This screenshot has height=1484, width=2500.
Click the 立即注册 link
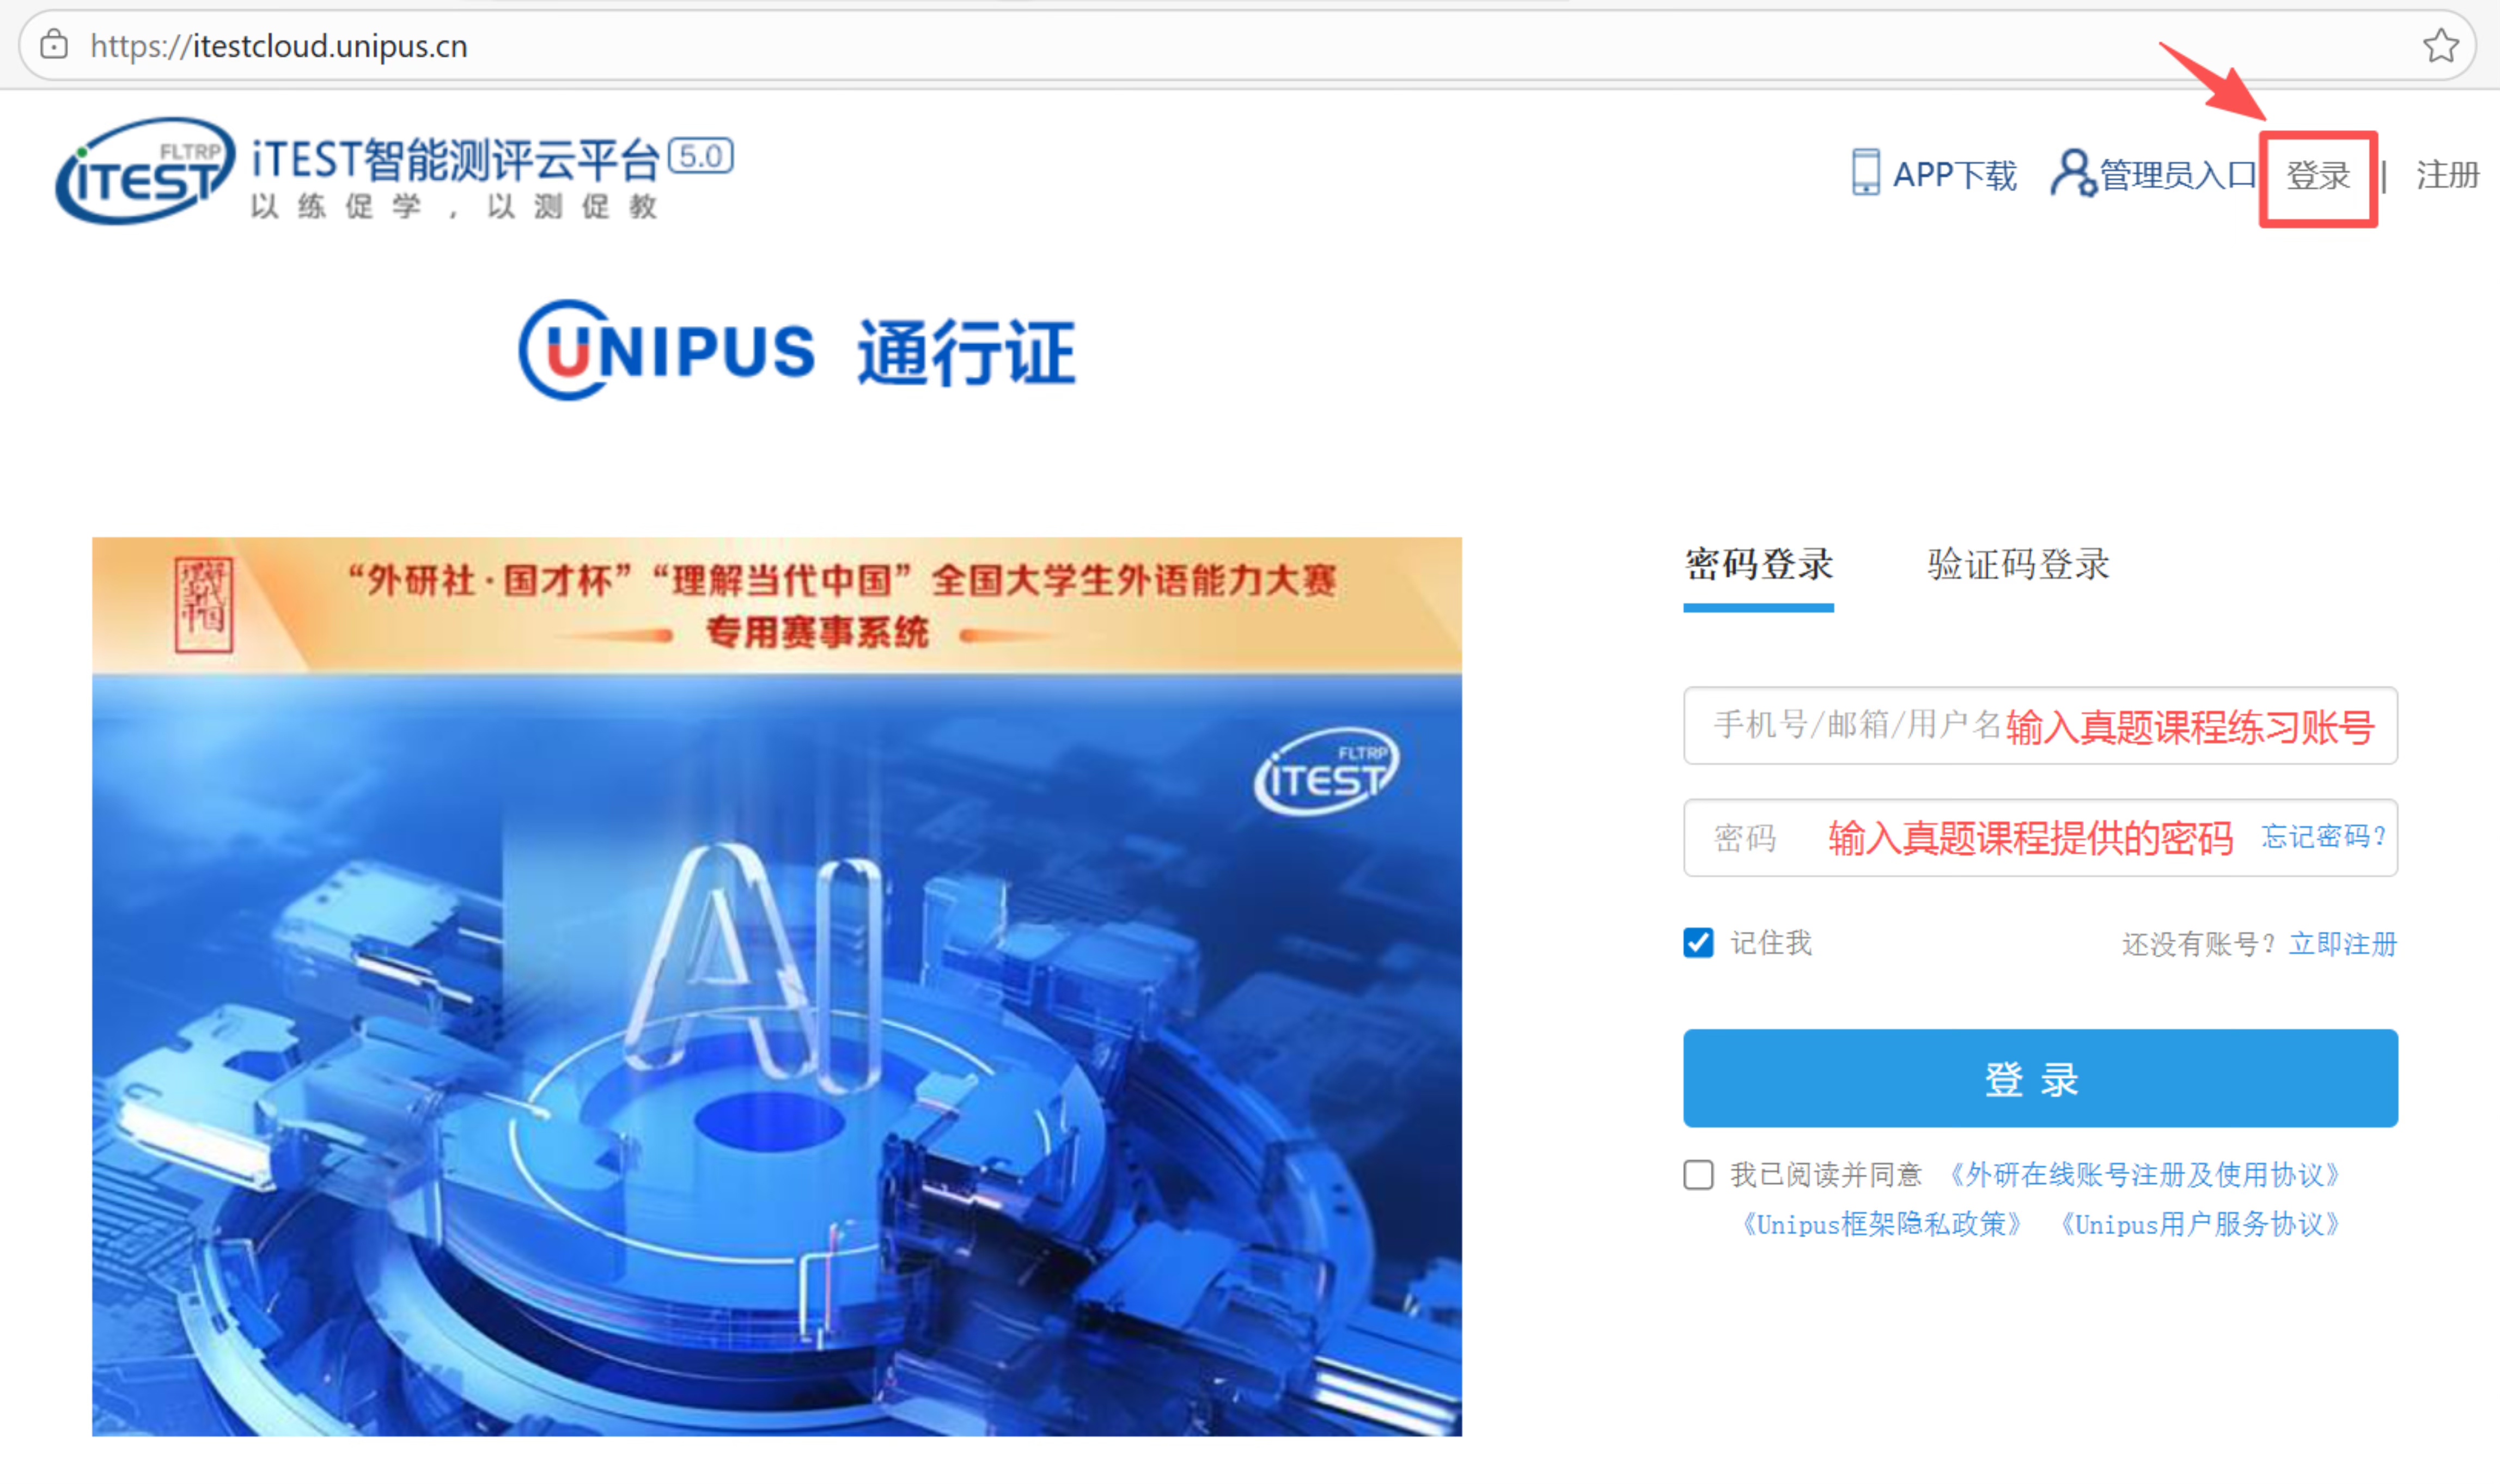click(2343, 944)
